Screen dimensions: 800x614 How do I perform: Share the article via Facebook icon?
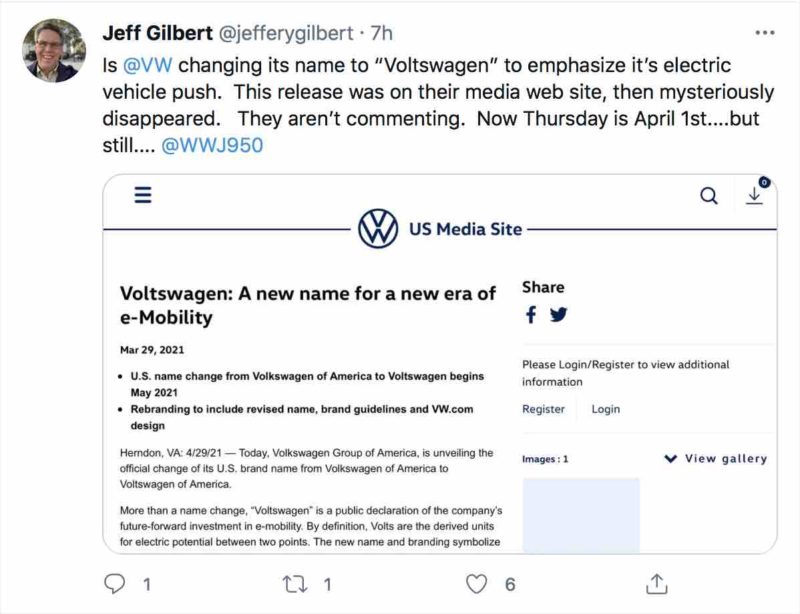pyautogui.click(x=531, y=315)
